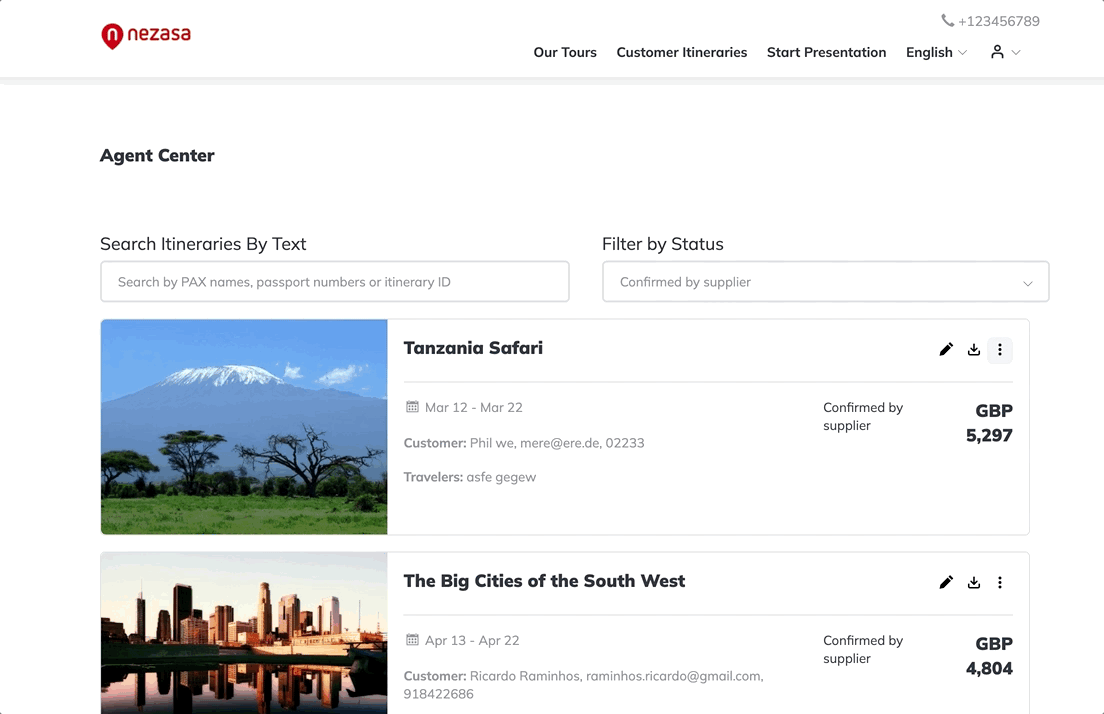Image resolution: width=1104 pixels, height=714 pixels.
Task: Click the phone number +123456789
Action: coord(998,21)
